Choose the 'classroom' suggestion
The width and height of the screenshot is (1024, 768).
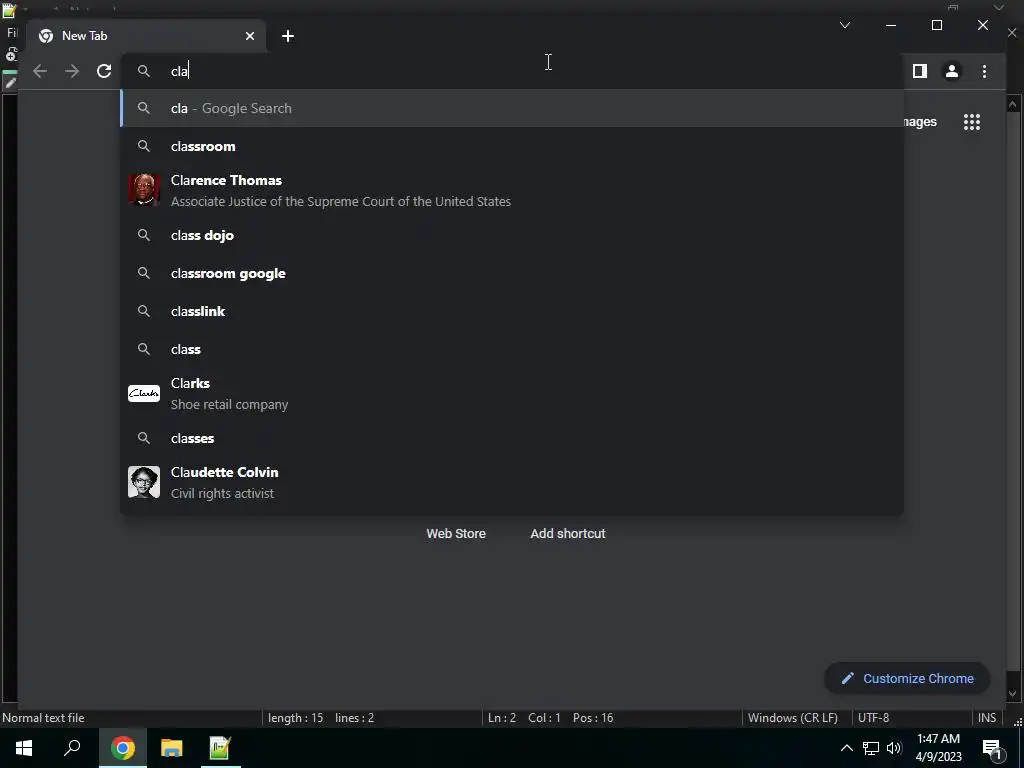pos(512,146)
